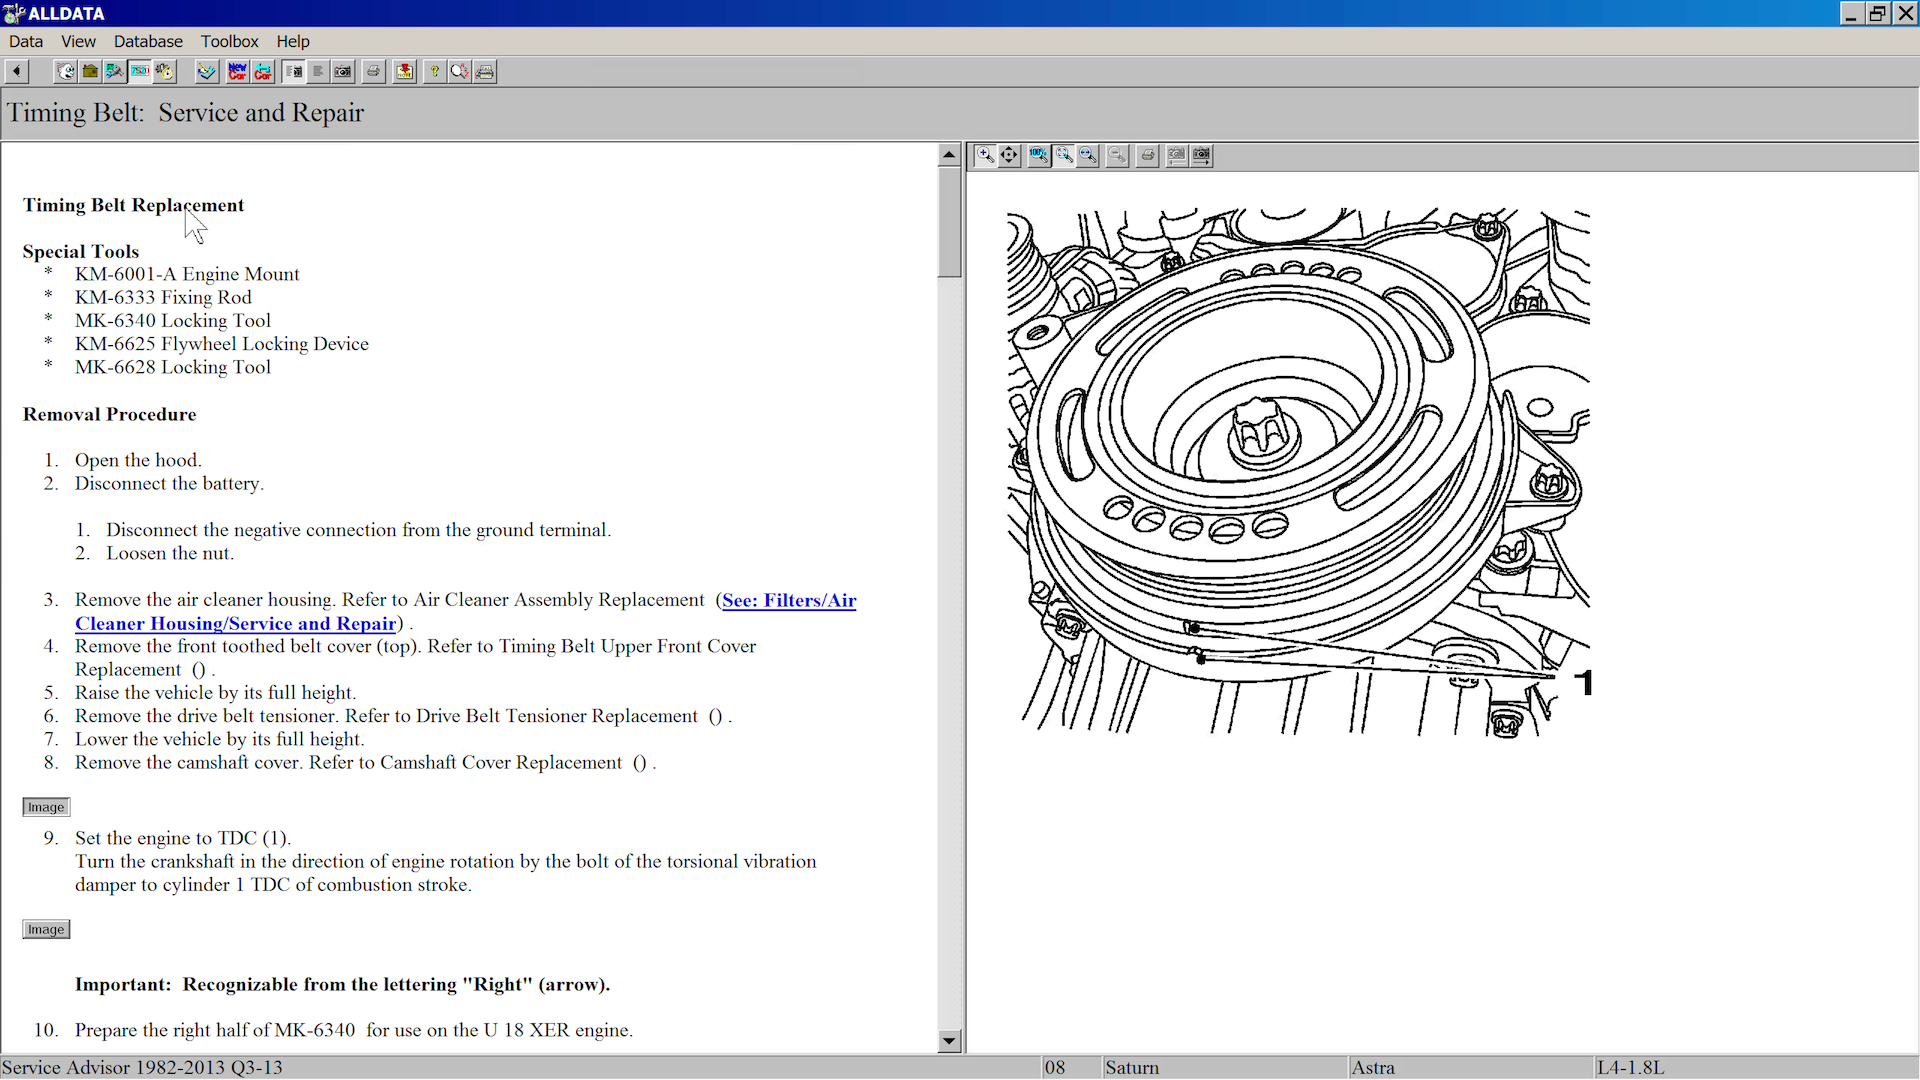Go to next image with camera arrow
This screenshot has height=1080, width=1920.
[1201, 155]
